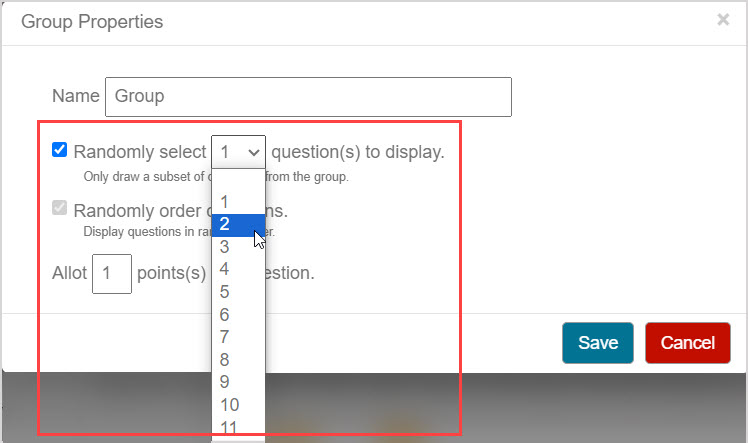Toggle the Randomly order questions checkbox
Image resolution: width=748 pixels, height=443 pixels.
point(60,210)
